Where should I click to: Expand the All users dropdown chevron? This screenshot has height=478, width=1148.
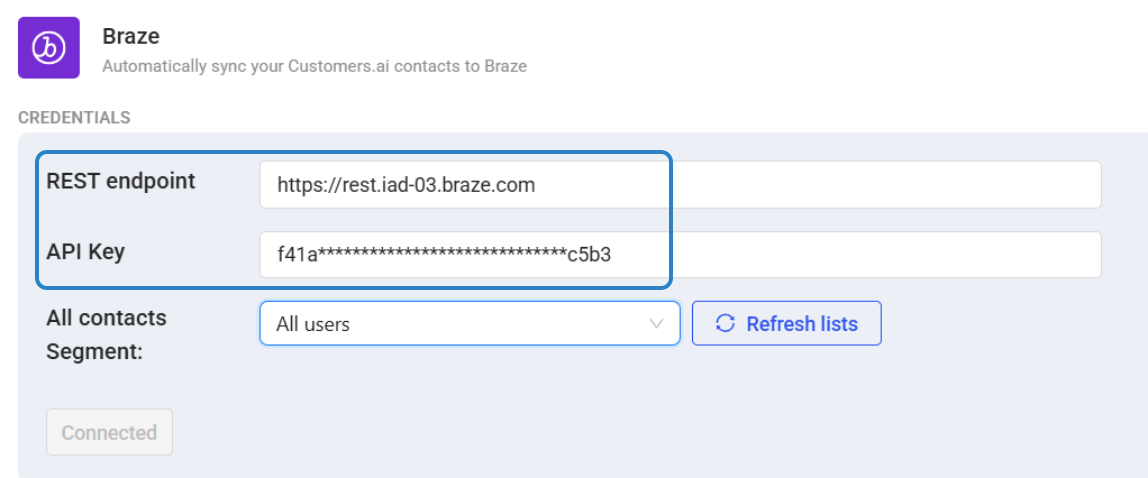(656, 324)
